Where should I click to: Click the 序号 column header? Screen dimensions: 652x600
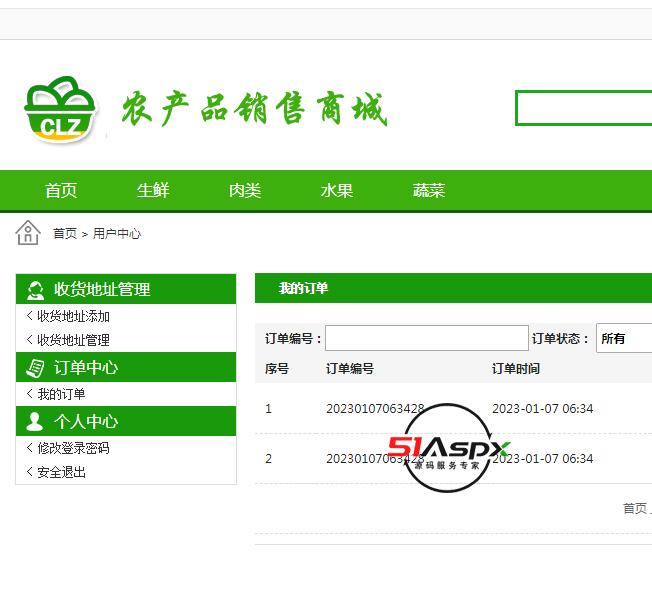[x=277, y=369]
